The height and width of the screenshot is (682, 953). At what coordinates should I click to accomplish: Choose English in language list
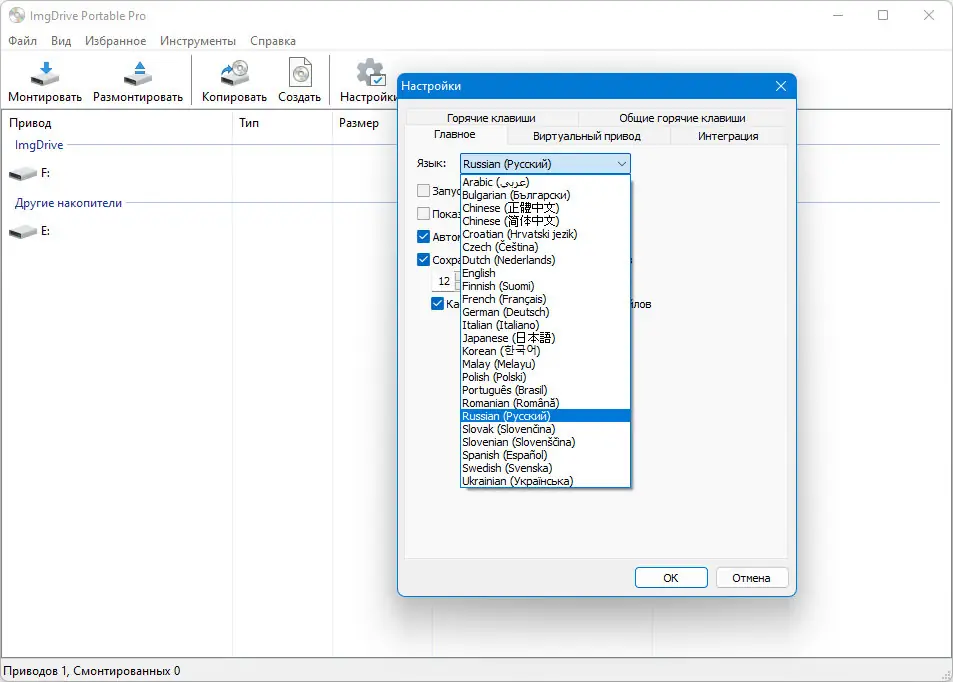pyautogui.click(x=545, y=273)
